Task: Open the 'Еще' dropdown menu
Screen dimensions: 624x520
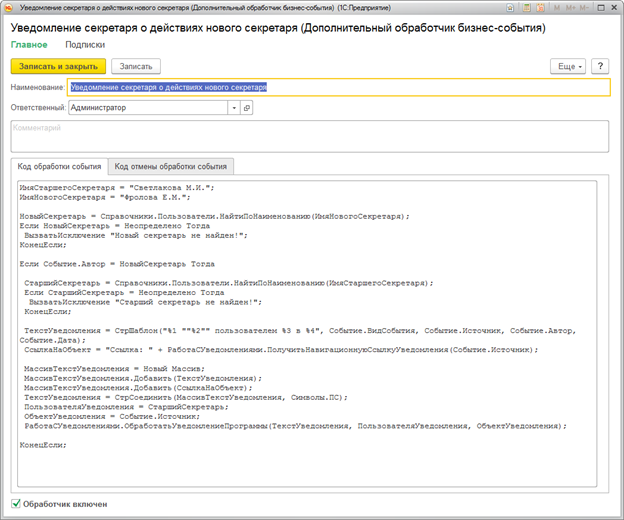Action: [567, 66]
